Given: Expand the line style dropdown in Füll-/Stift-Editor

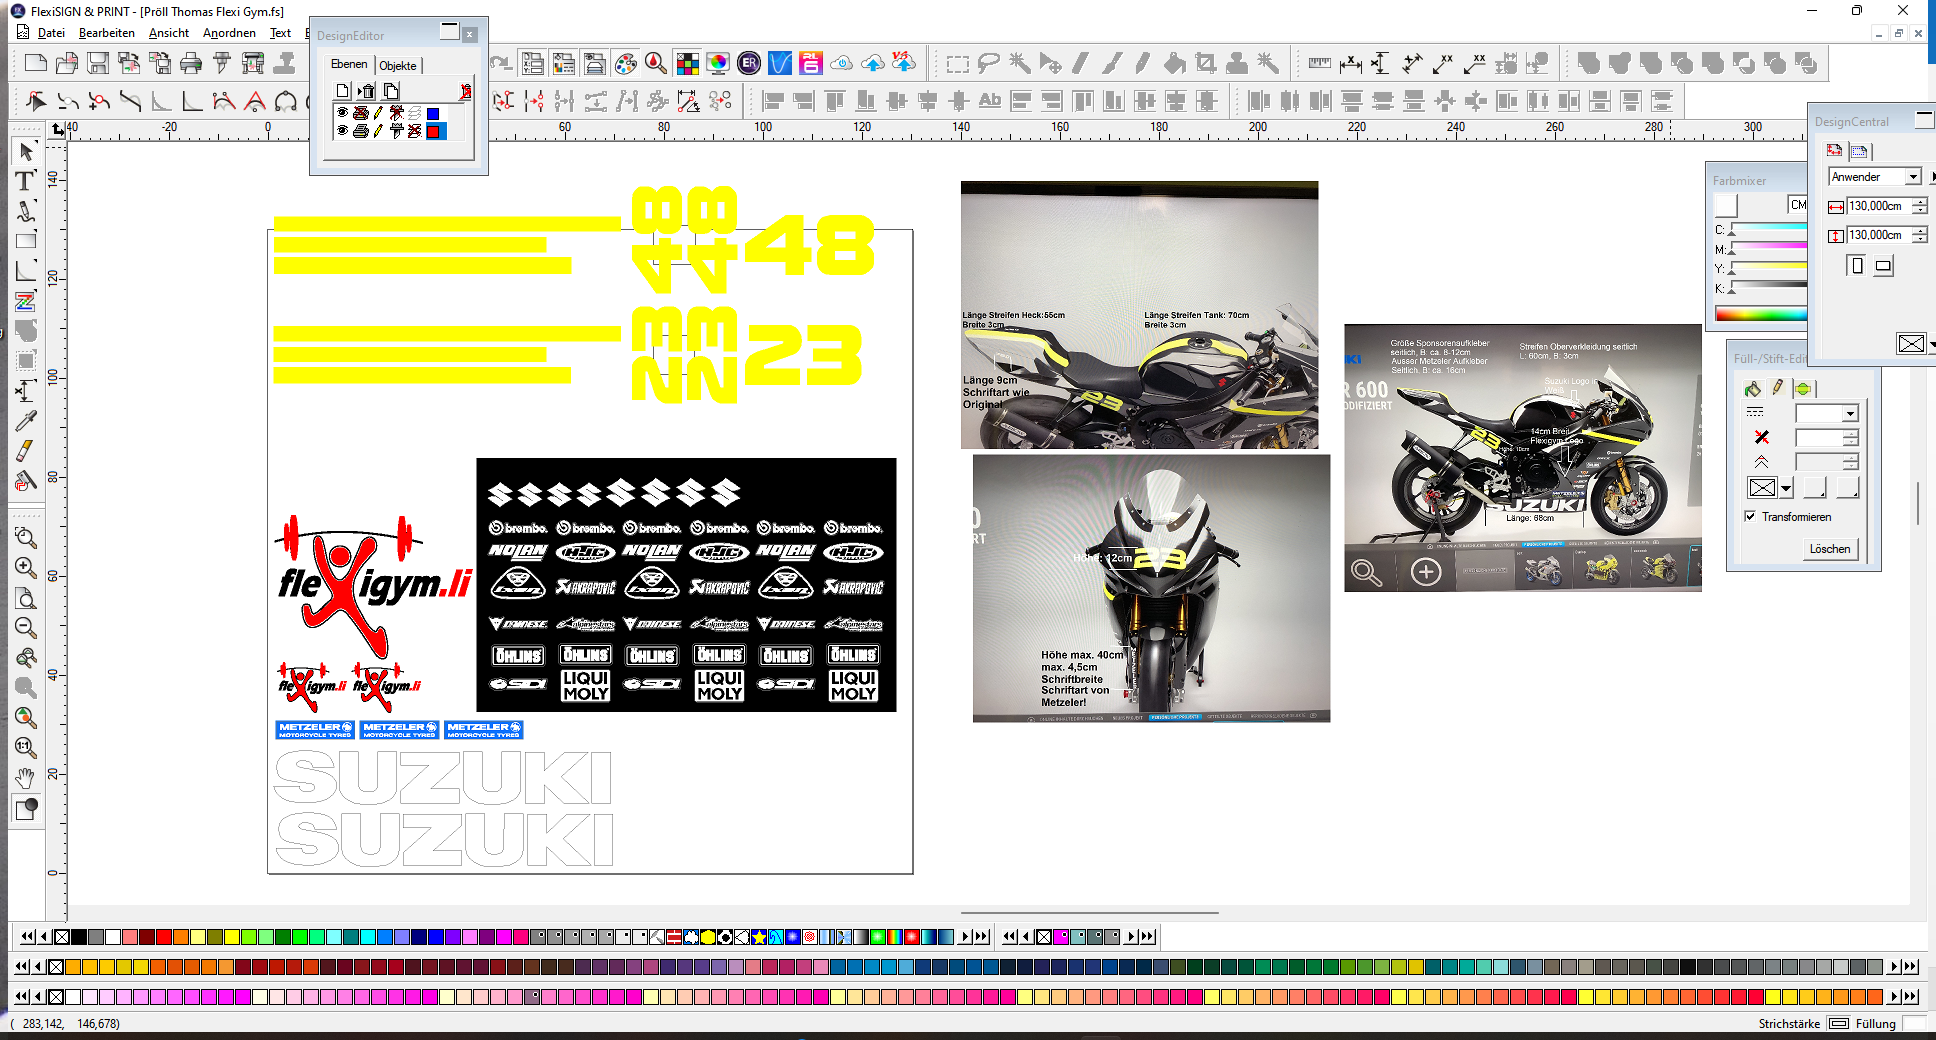Looking at the screenshot, I should coord(1850,414).
